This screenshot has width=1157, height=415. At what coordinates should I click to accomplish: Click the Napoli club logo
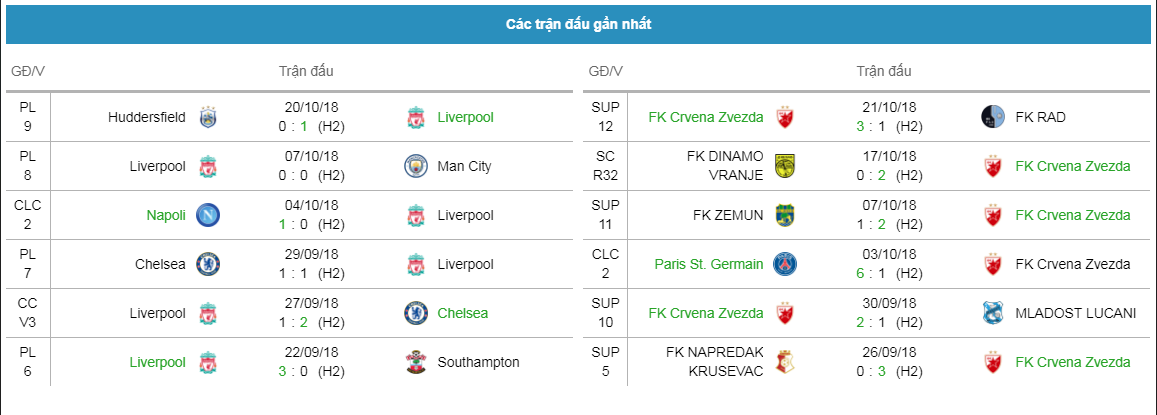[208, 215]
